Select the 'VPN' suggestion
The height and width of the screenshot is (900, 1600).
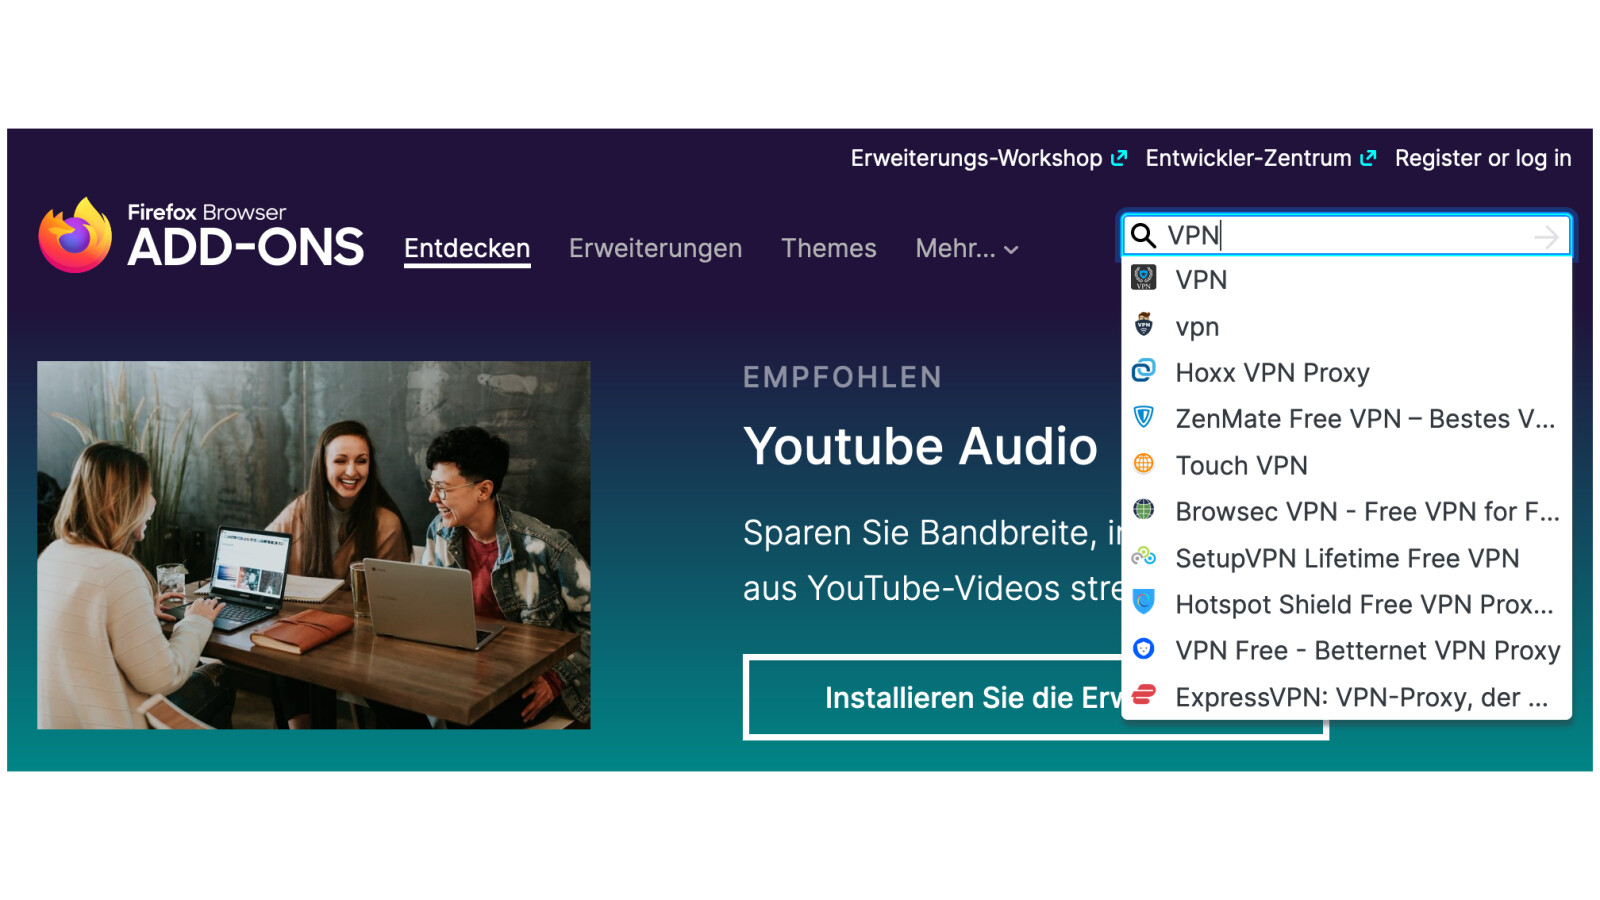[1346, 279]
